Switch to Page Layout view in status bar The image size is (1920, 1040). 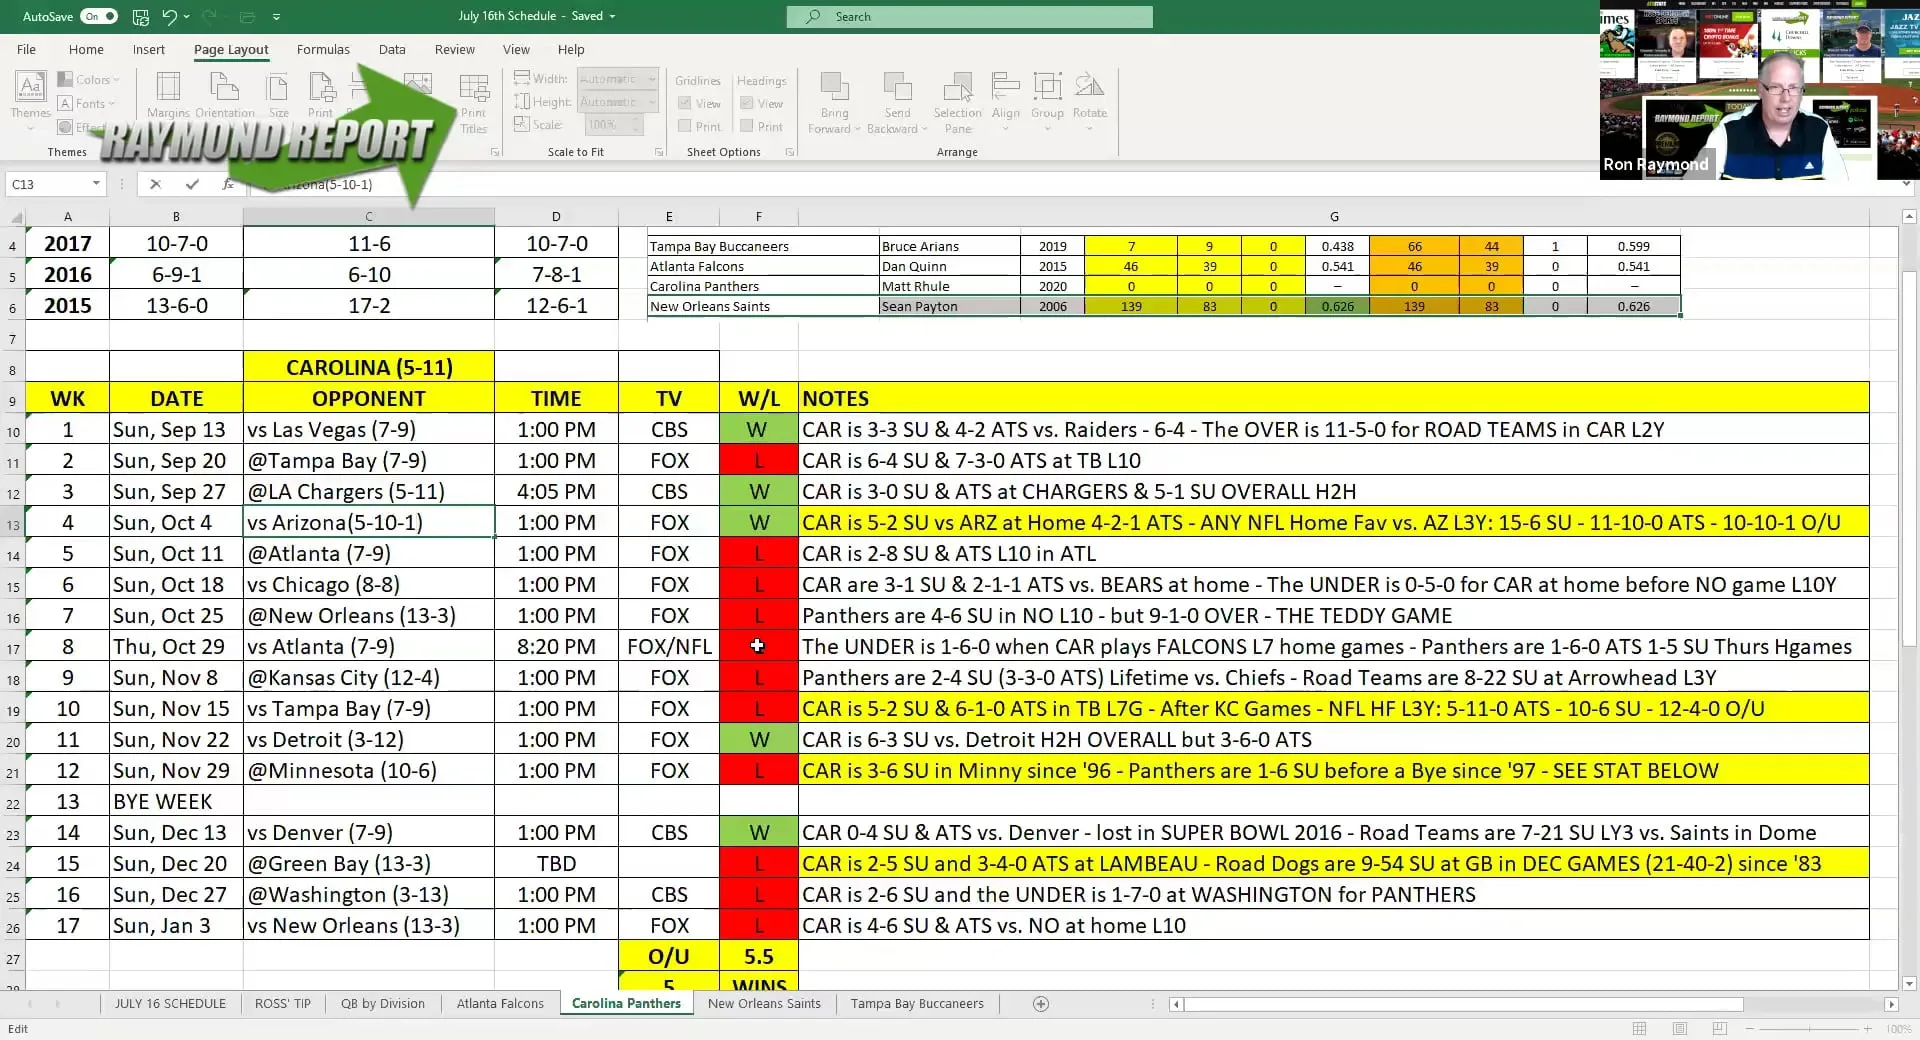pos(1680,1029)
